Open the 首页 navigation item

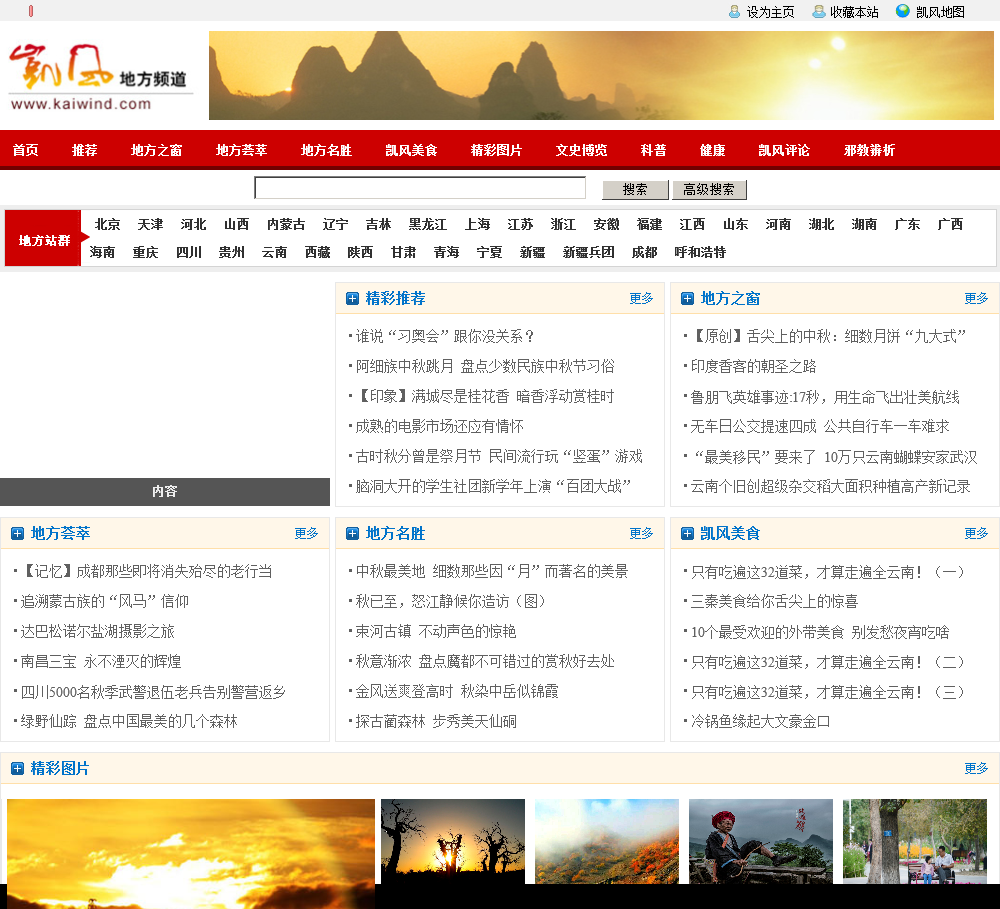26,150
